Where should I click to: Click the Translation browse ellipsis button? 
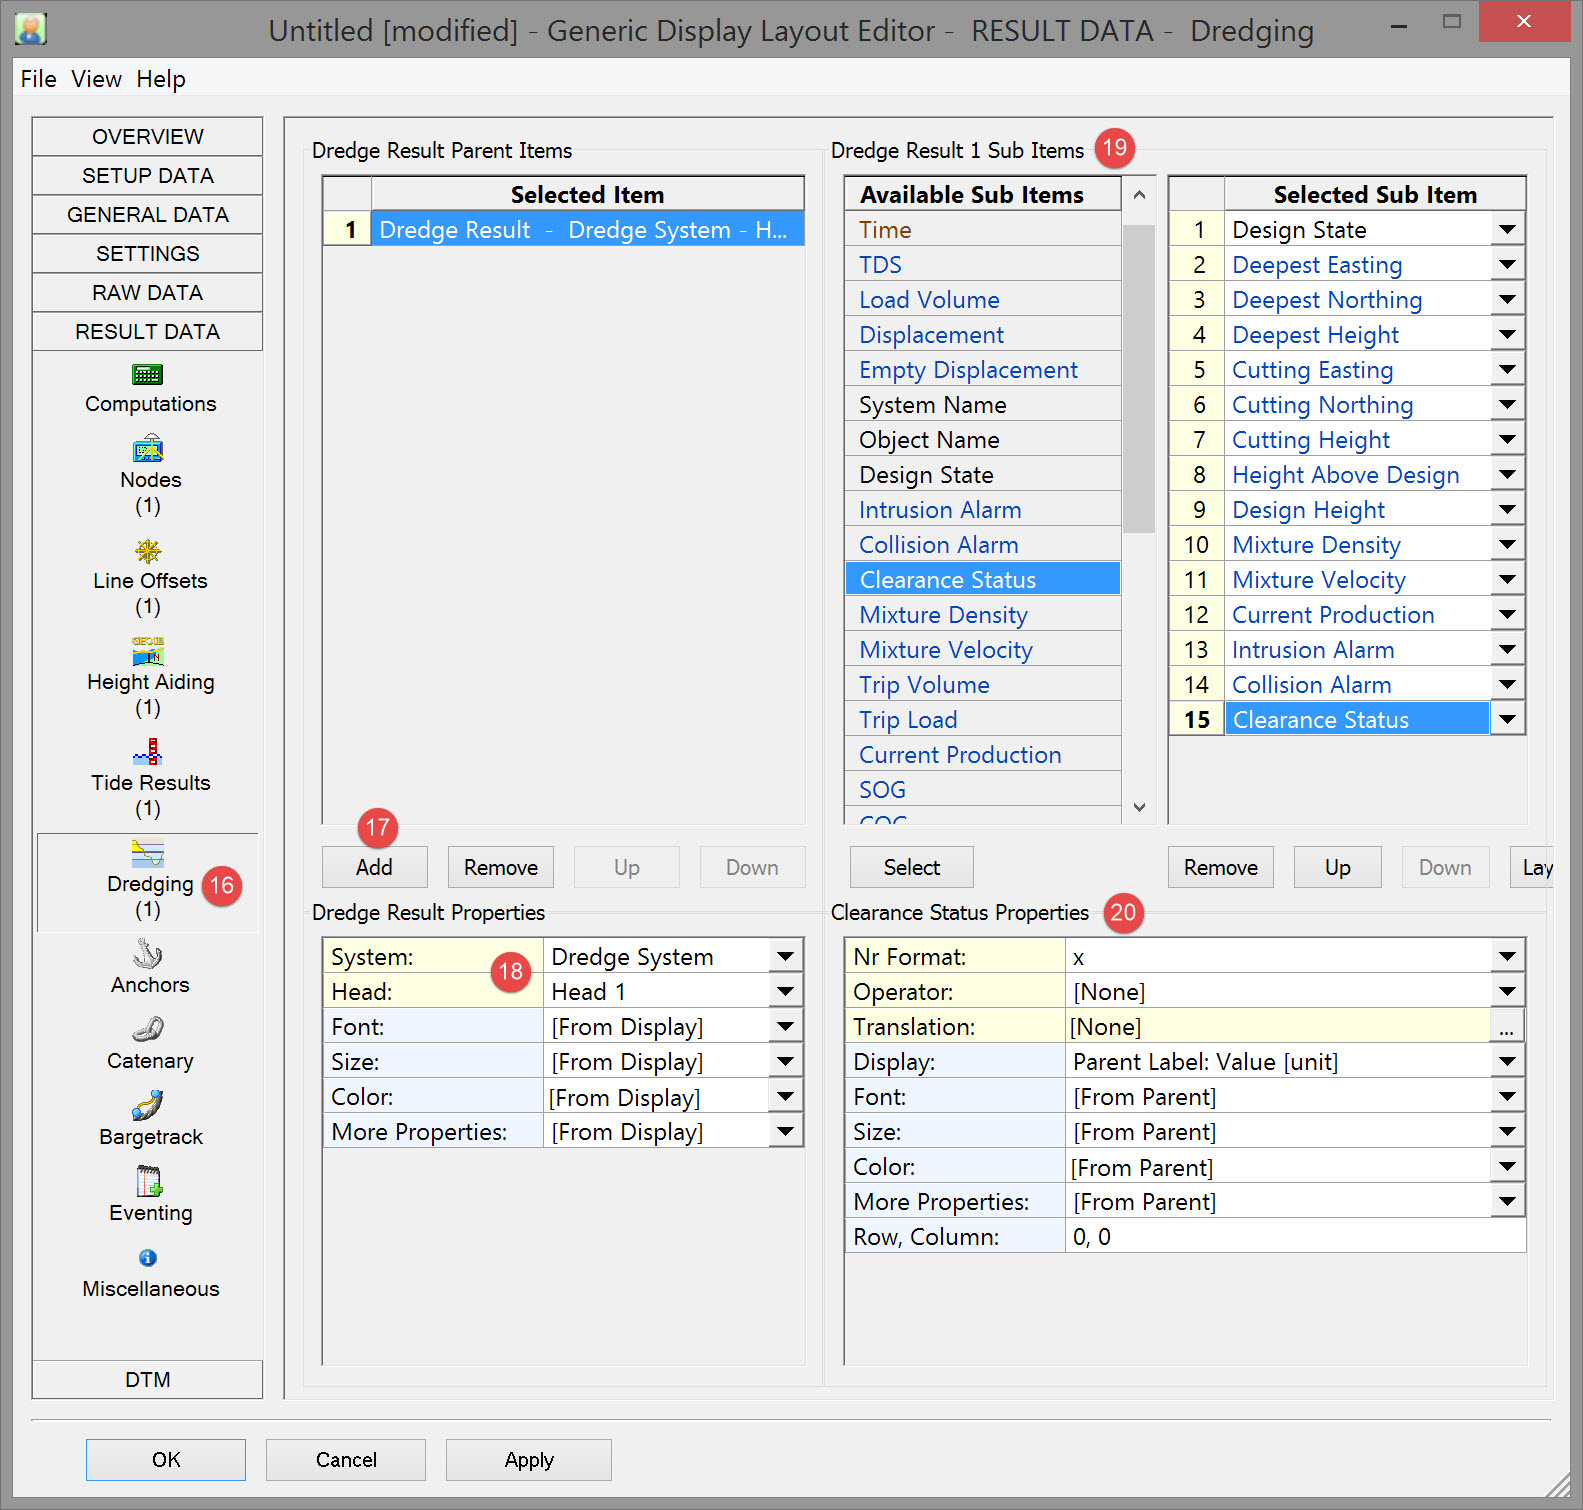pos(1506,1027)
